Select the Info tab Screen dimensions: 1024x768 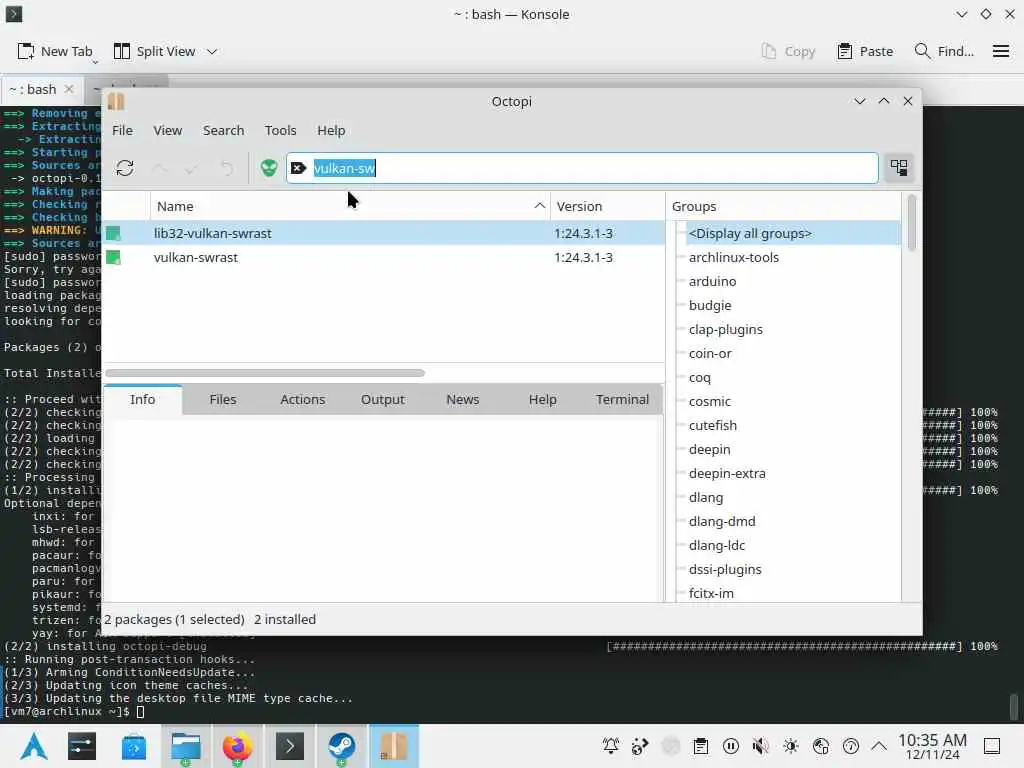point(142,399)
